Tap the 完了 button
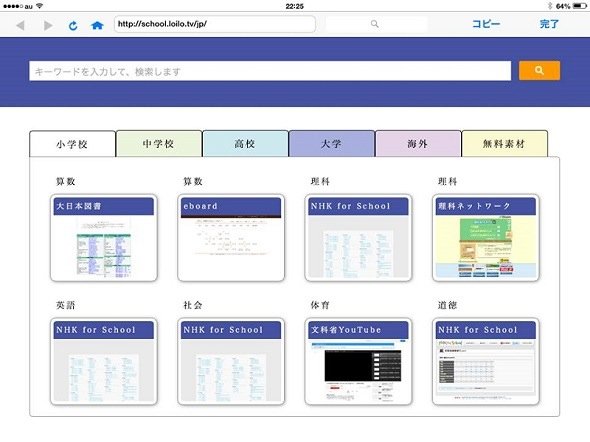The height and width of the screenshot is (442, 590). pyautogui.click(x=549, y=24)
